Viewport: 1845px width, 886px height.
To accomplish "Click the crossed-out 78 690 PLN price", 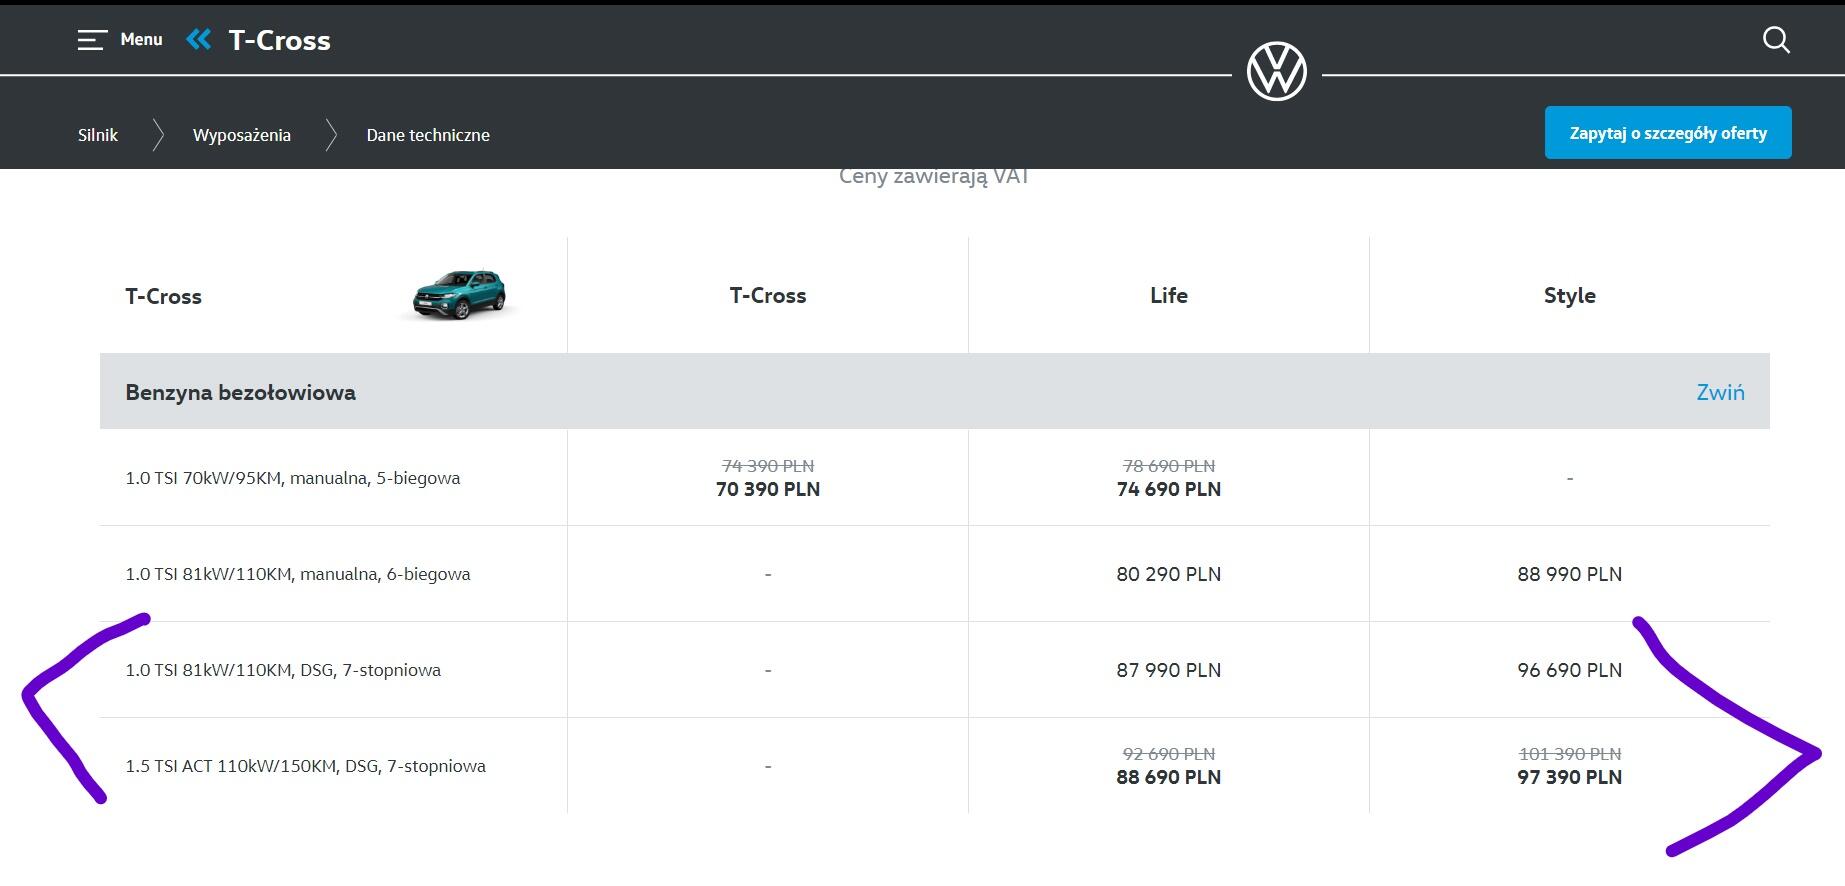I will (x=1169, y=466).
